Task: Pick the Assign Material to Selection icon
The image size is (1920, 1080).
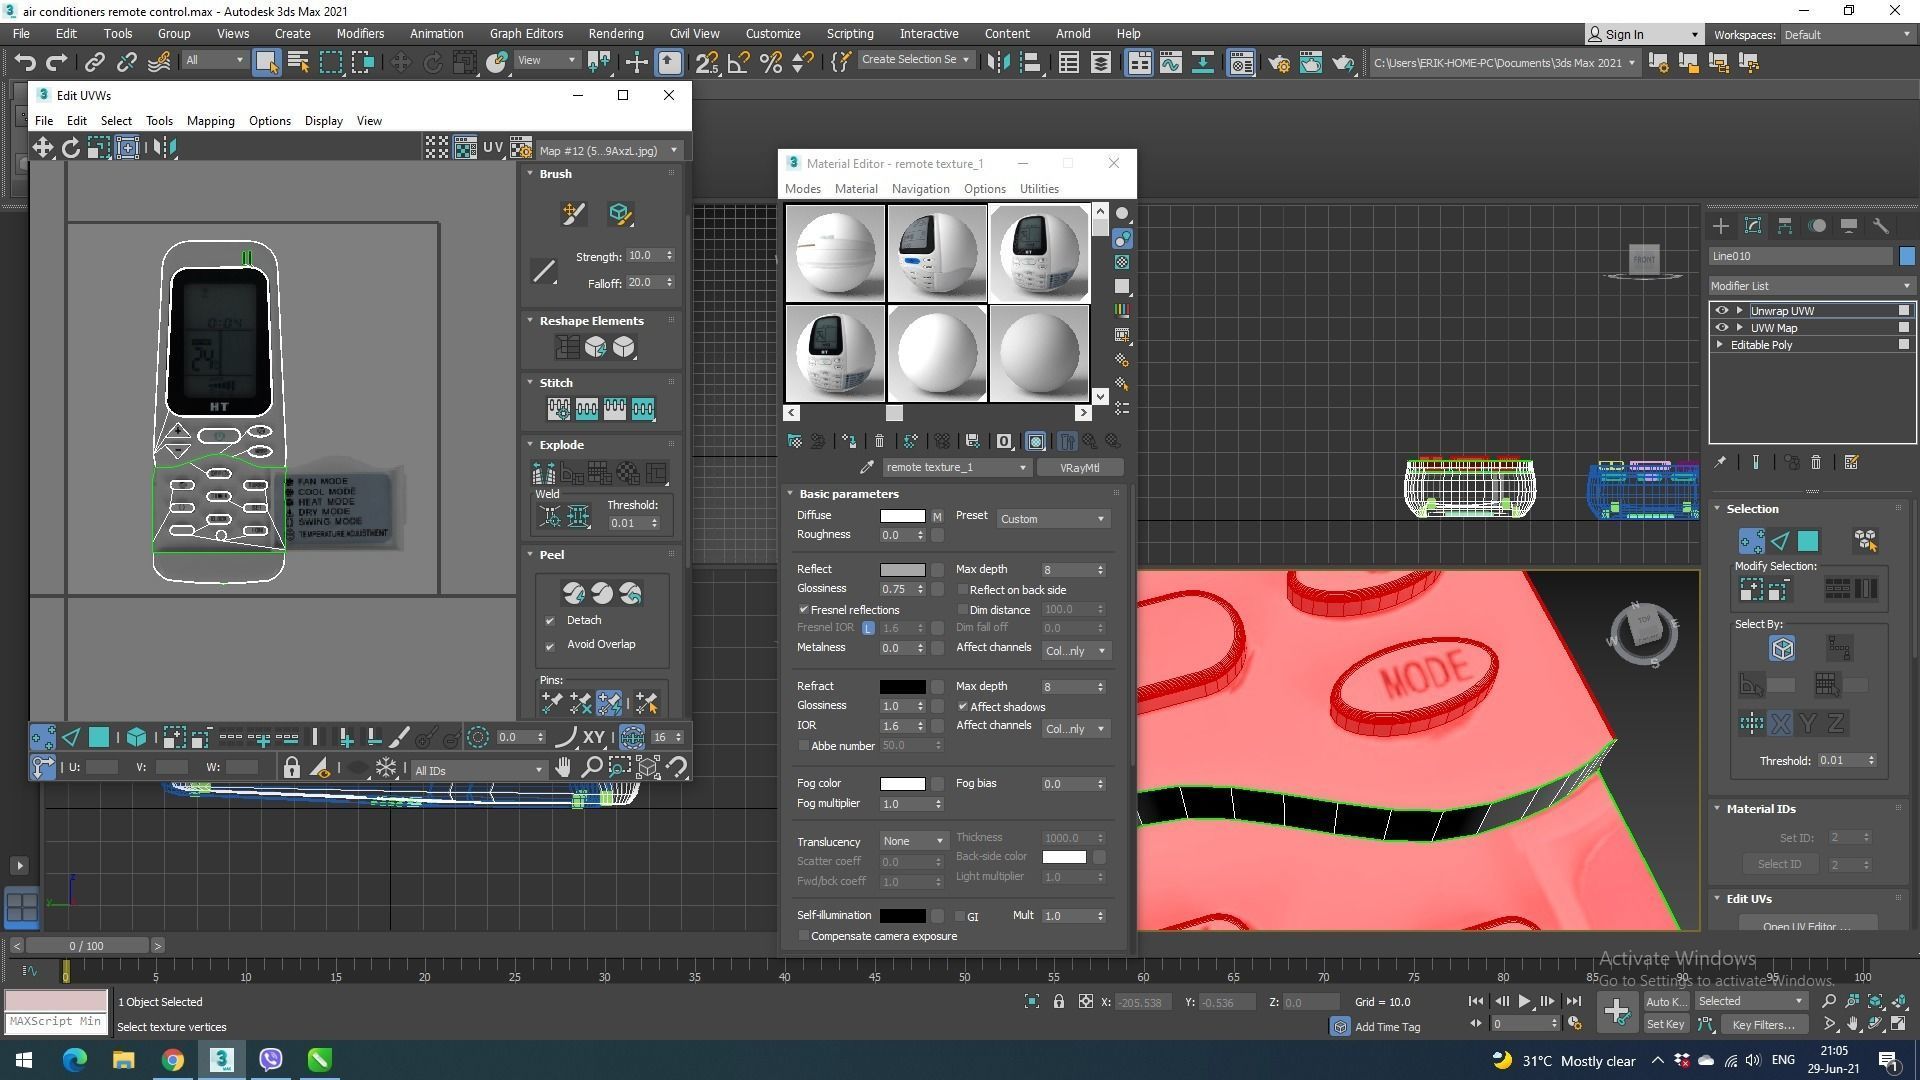Action: (817, 441)
